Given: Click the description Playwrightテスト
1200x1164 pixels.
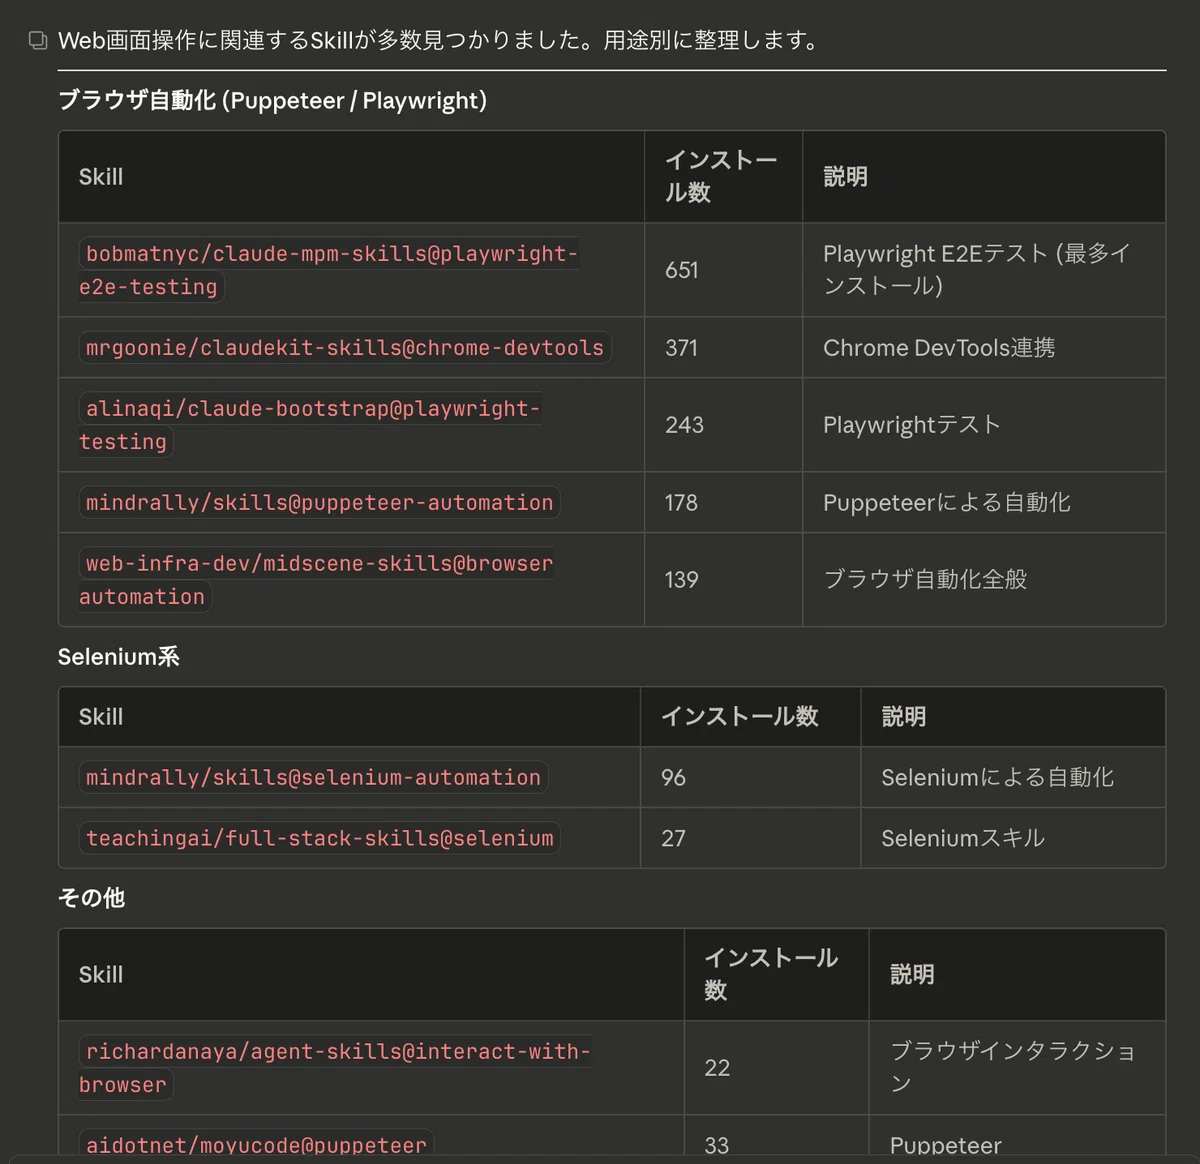Looking at the screenshot, I should click(x=912, y=425).
